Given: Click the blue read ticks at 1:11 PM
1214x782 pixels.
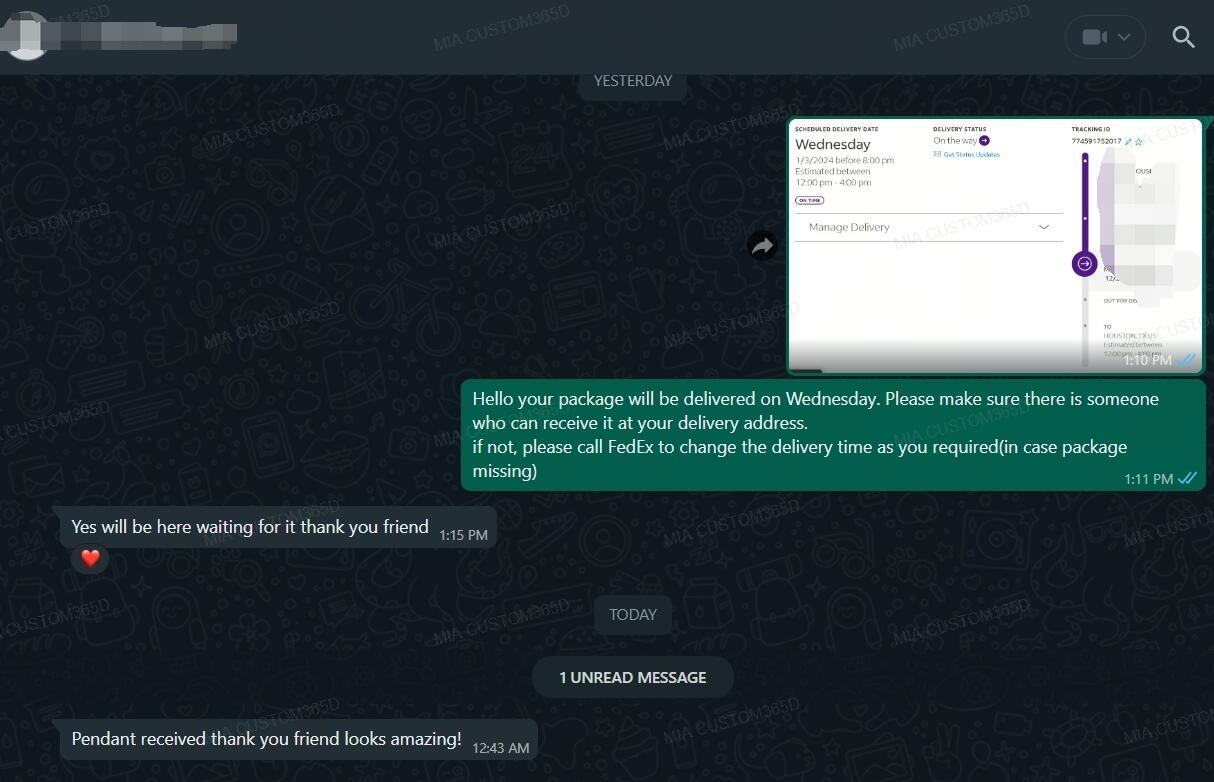Looking at the screenshot, I should click(x=1187, y=479).
